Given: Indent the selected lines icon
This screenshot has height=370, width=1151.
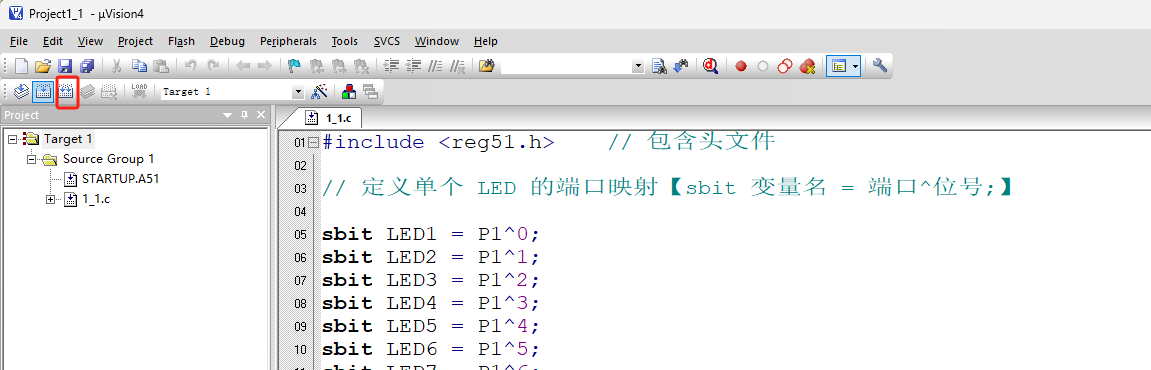Looking at the screenshot, I should click(391, 66).
